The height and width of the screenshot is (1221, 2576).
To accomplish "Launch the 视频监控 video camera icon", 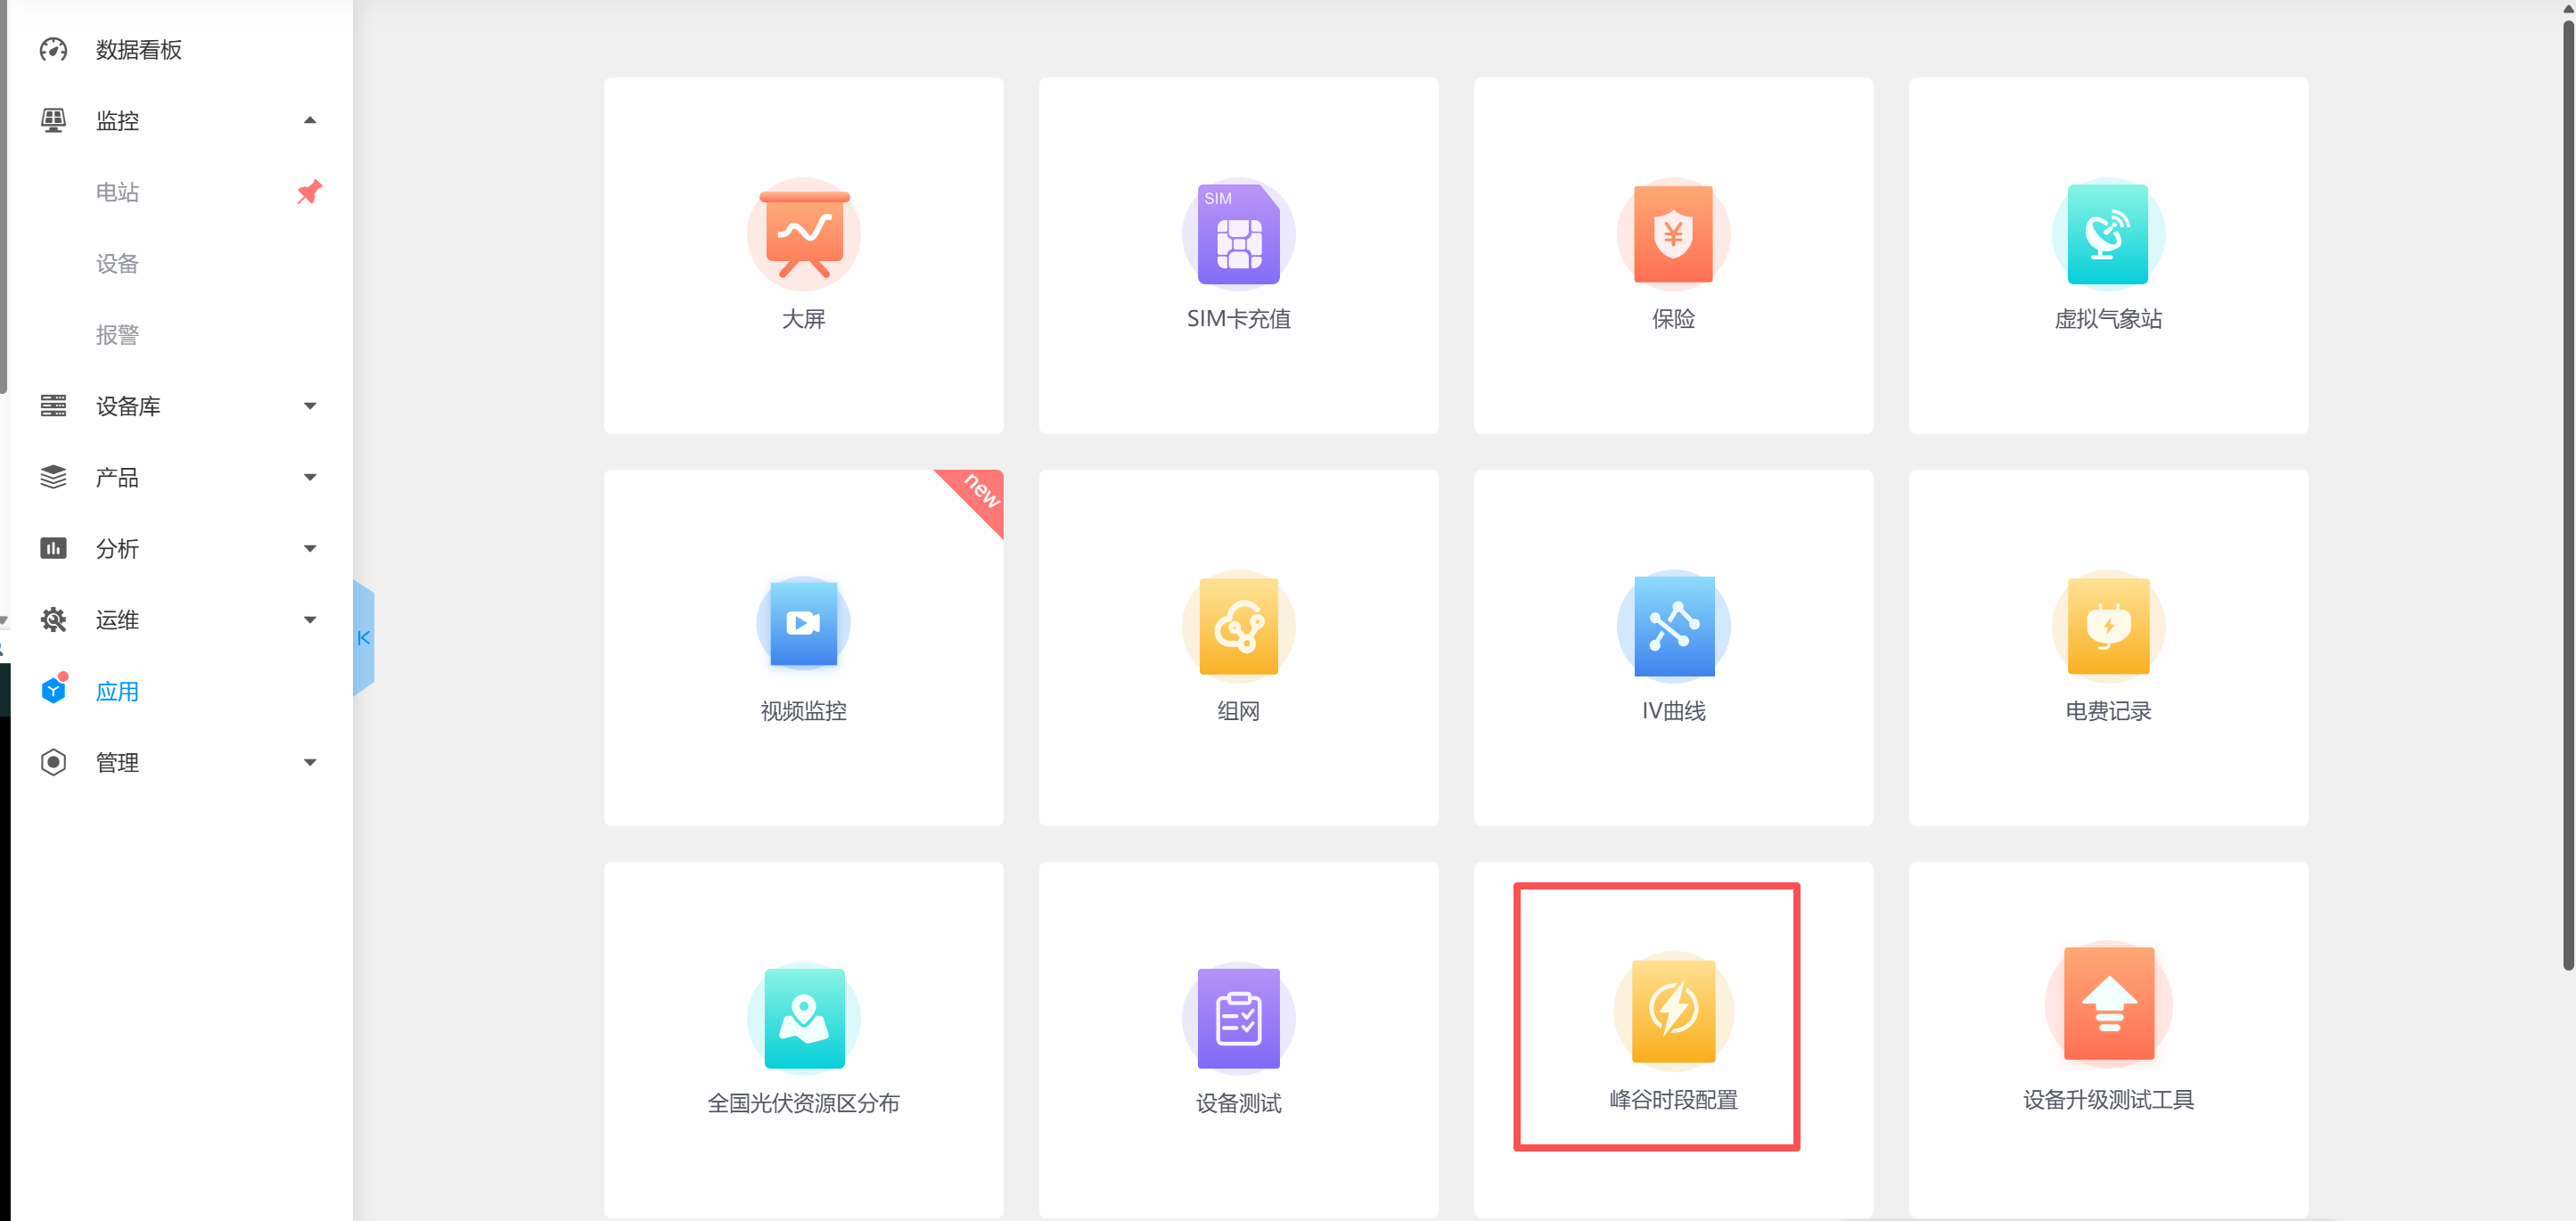I will pos(803,625).
